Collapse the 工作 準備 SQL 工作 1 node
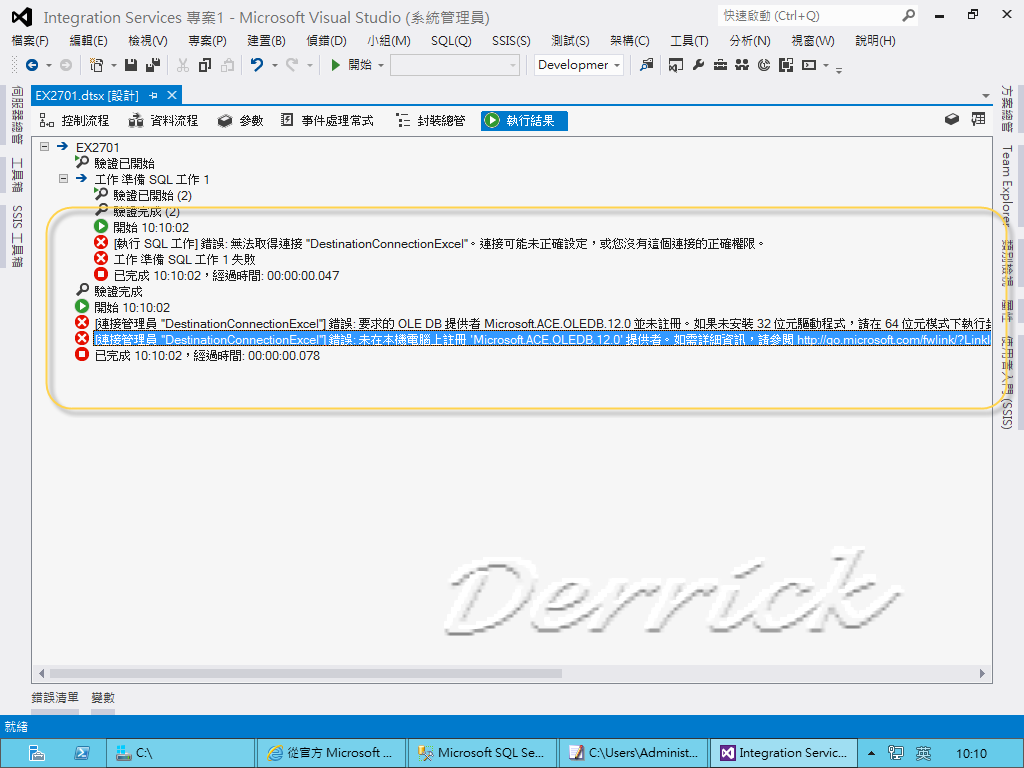Screen dimensions: 1024x768 click(63, 179)
